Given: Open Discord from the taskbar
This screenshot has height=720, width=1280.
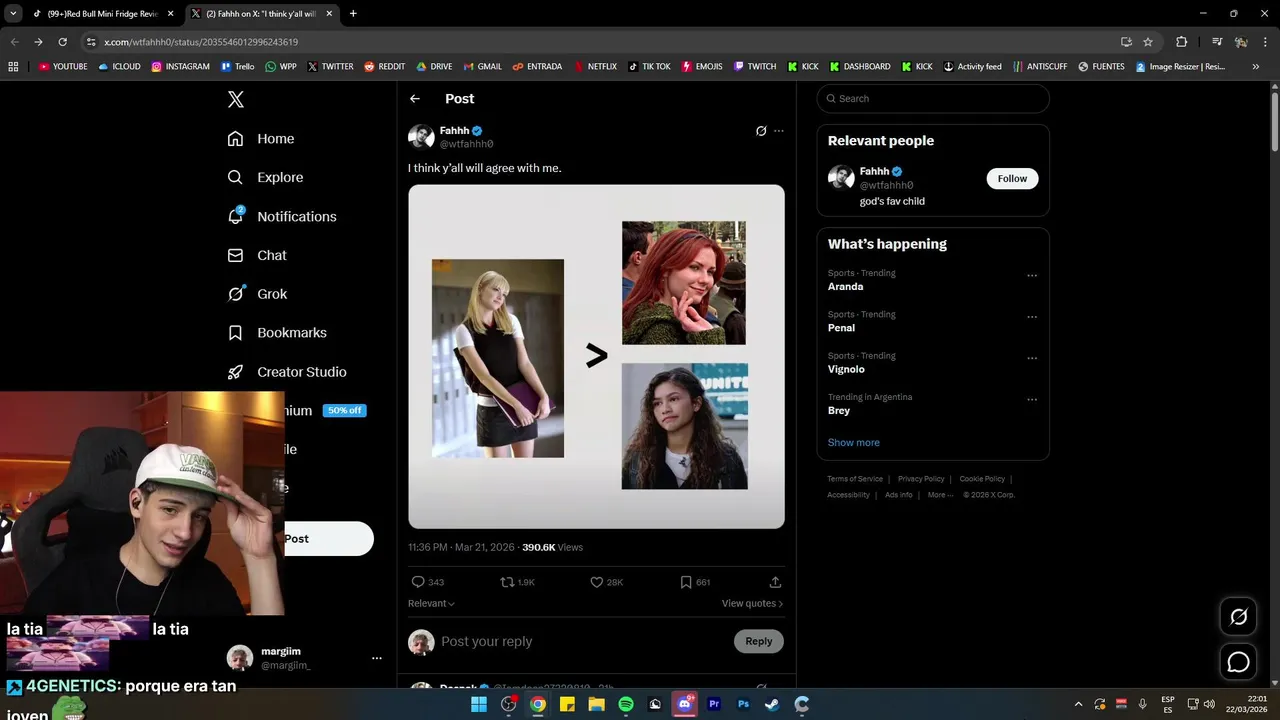Looking at the screenshot, I should (x=685, y=704).
